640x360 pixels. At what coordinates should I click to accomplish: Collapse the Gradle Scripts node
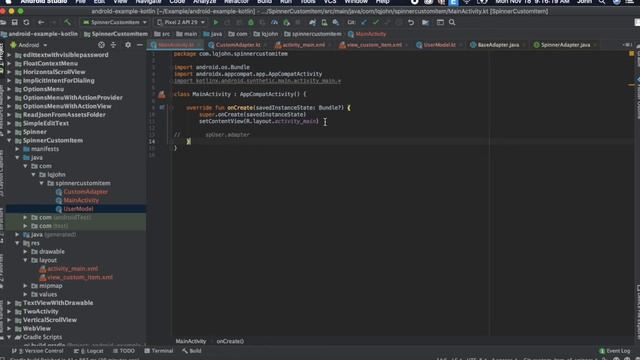(9, 338)
